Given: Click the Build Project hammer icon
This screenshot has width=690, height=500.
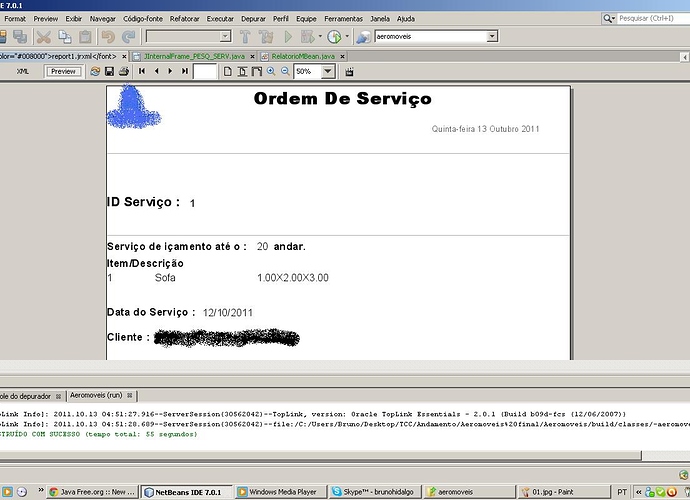Looking at the screenshot, I should point(245,37).
